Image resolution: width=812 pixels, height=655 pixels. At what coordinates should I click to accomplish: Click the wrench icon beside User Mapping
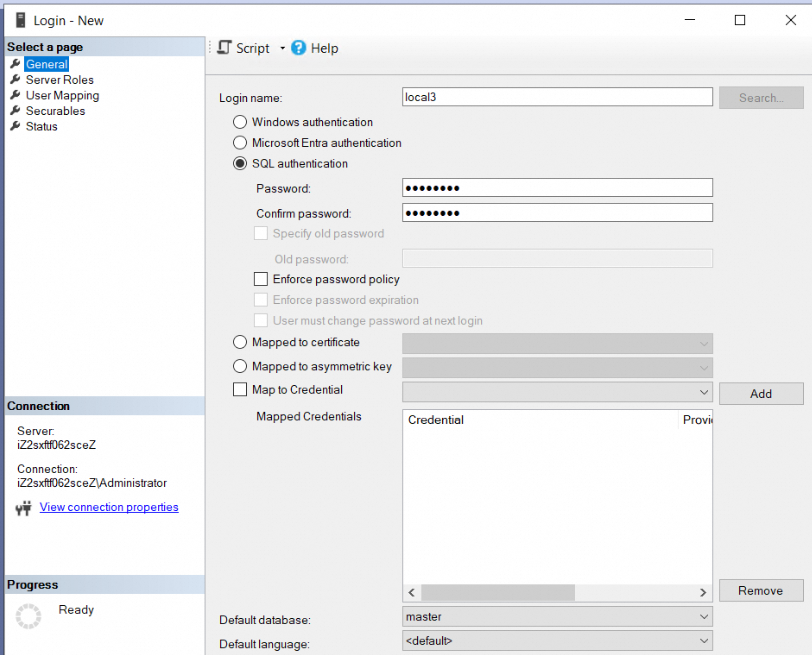click(15, 96)
